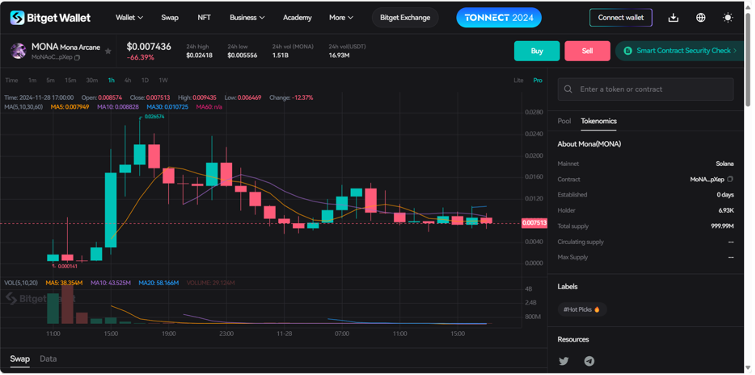Switch to the Pool tab
Viewport: 755px width, 375px height.
click(564, 121)
